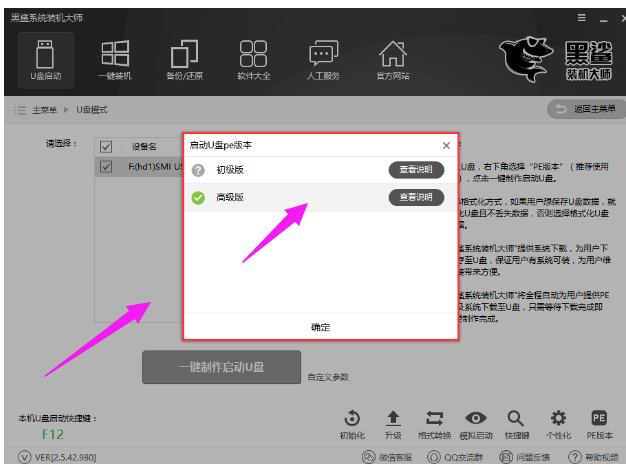
Task: Open the hamburger menu in title bar
Action: click(x=581, y=17)
